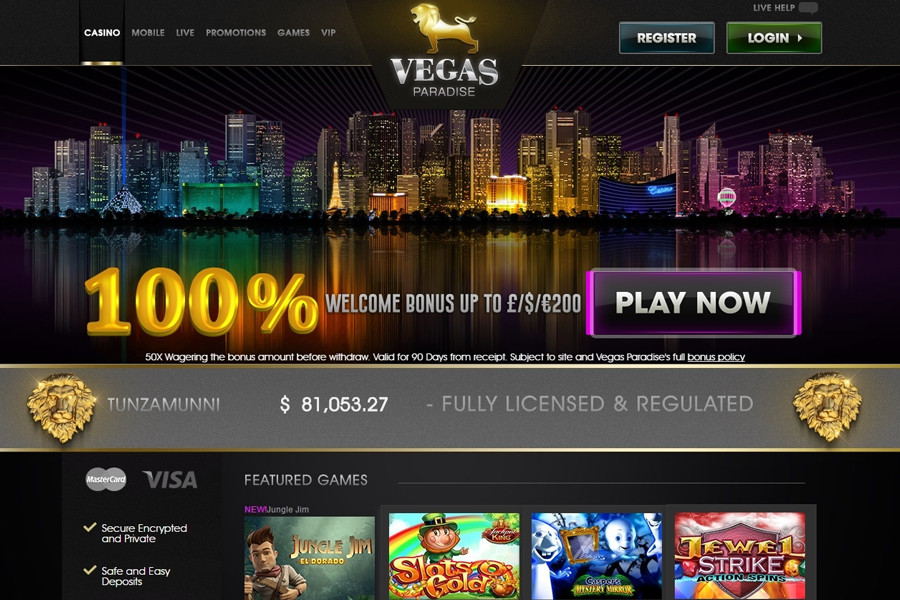
Task: Click the green Login button
Action: pyautogui.click(x=774, y=38)
